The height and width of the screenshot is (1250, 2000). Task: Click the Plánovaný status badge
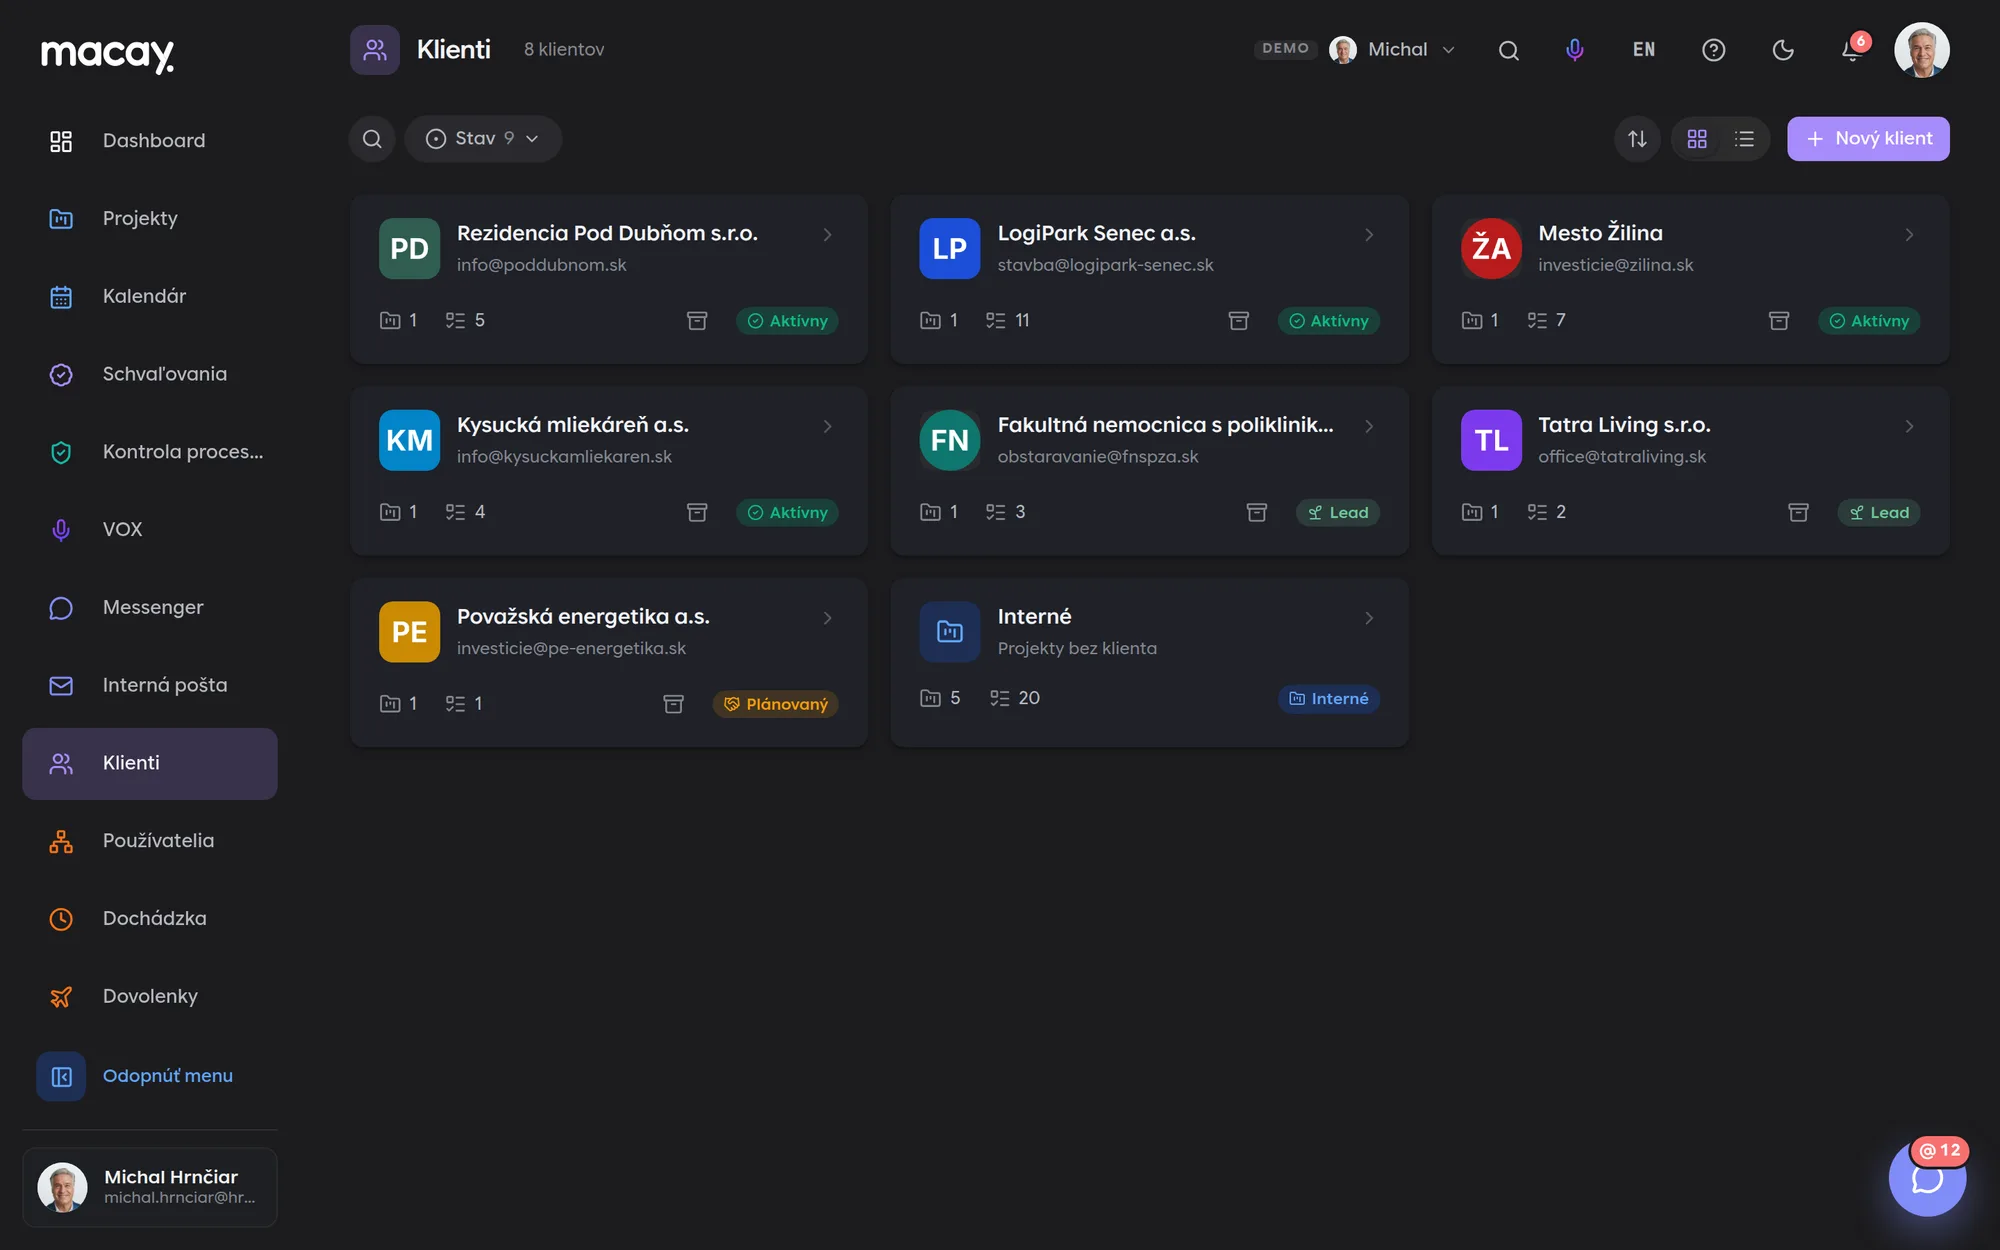(x=776, y=704)
